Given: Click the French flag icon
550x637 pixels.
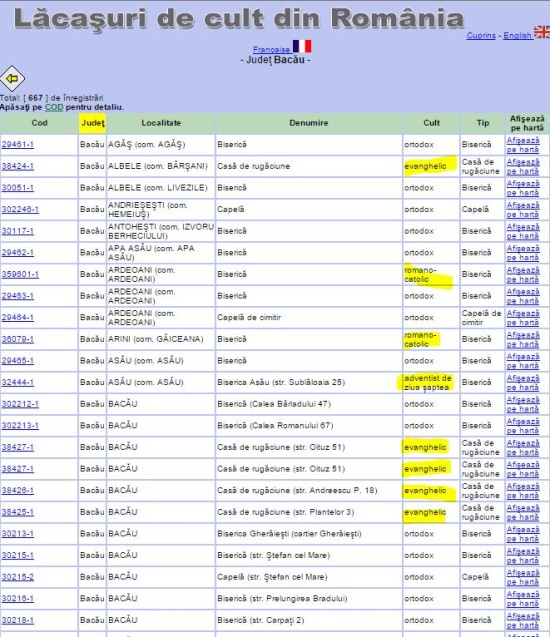Looking at the screenshot, I should pos(302,46).
